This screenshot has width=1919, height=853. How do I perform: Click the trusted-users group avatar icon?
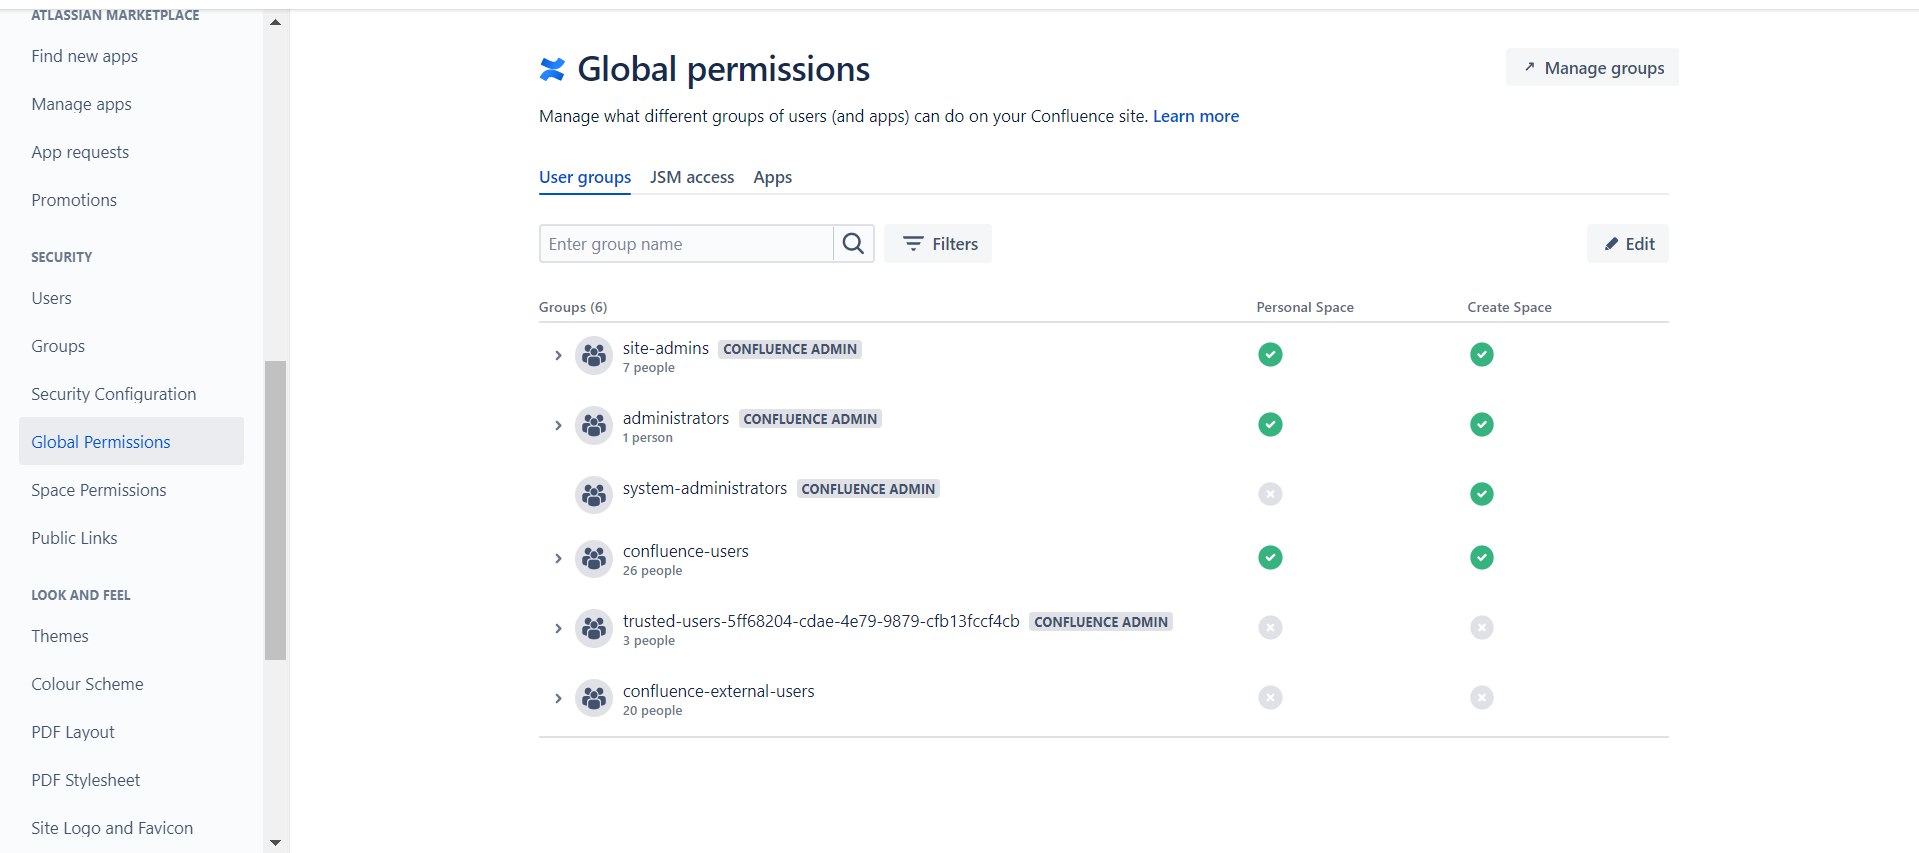click(x=594, y=629)
